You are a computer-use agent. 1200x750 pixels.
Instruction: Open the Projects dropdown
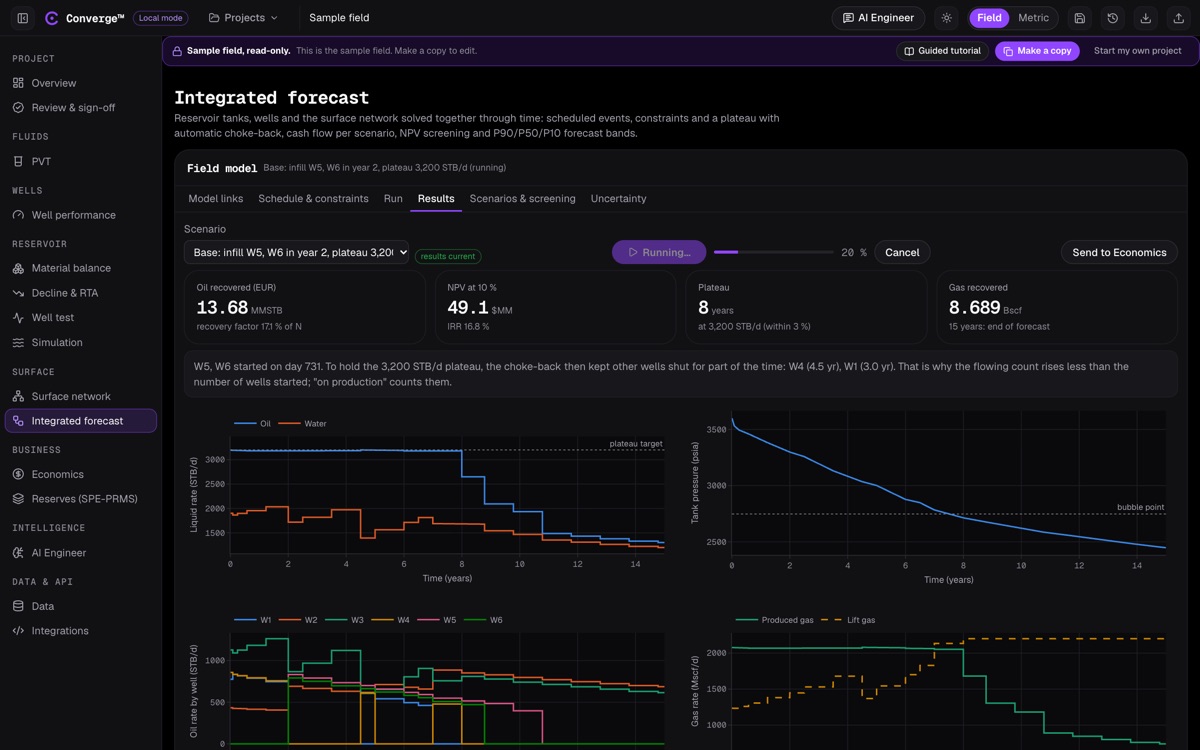(243, 18)
